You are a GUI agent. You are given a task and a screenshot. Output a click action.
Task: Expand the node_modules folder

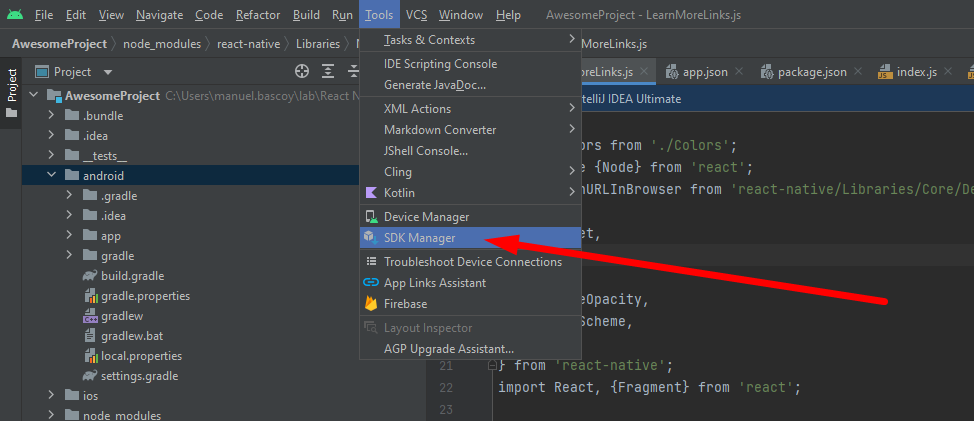[51, 415]
